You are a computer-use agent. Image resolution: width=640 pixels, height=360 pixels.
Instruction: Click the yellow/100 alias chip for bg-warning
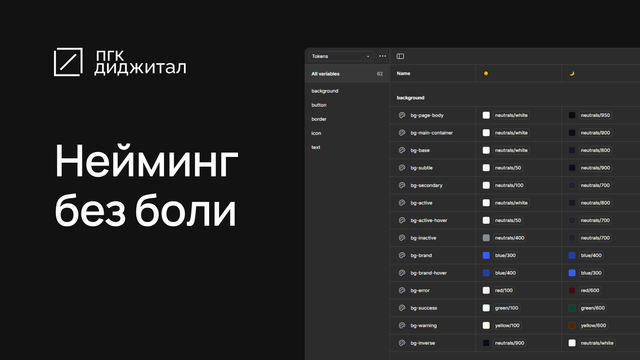coord(507,326)
